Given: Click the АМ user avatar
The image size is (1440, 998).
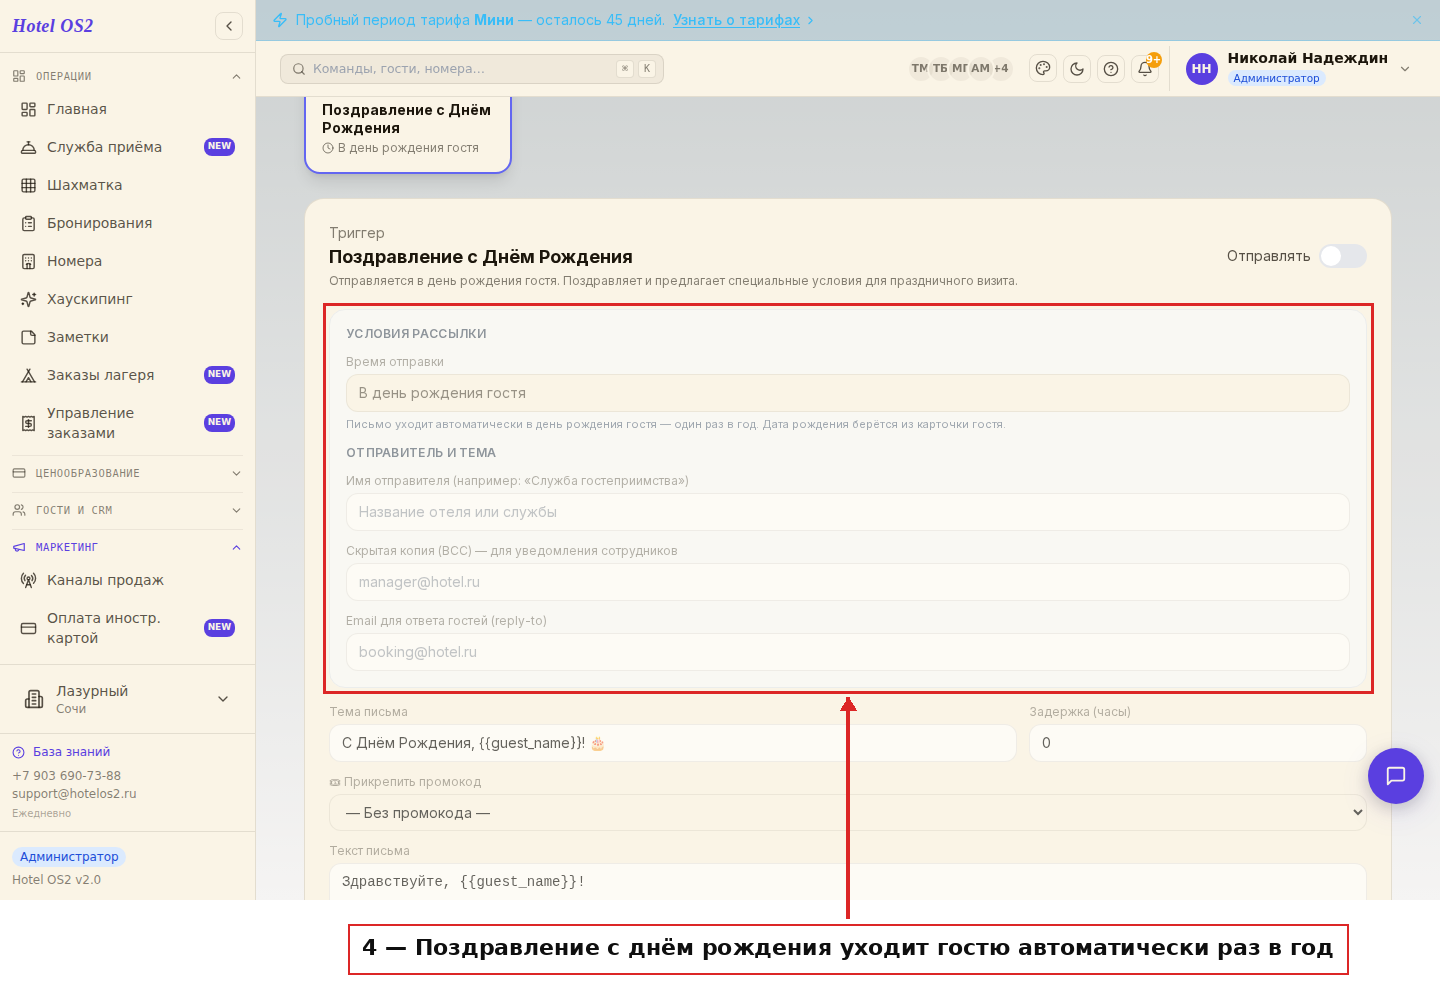Looking at the screenshot, I should point(981,69).
